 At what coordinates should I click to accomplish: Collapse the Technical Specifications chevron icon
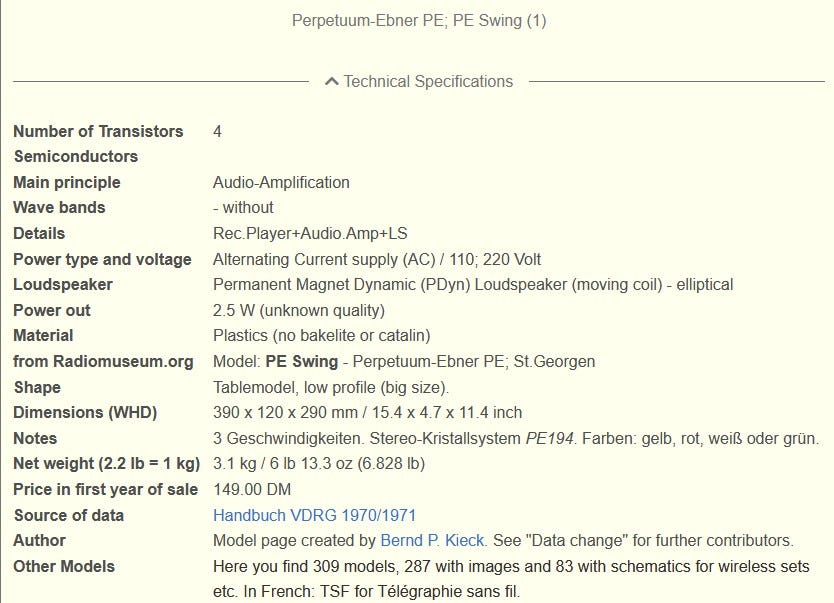[x=332, y=82]
